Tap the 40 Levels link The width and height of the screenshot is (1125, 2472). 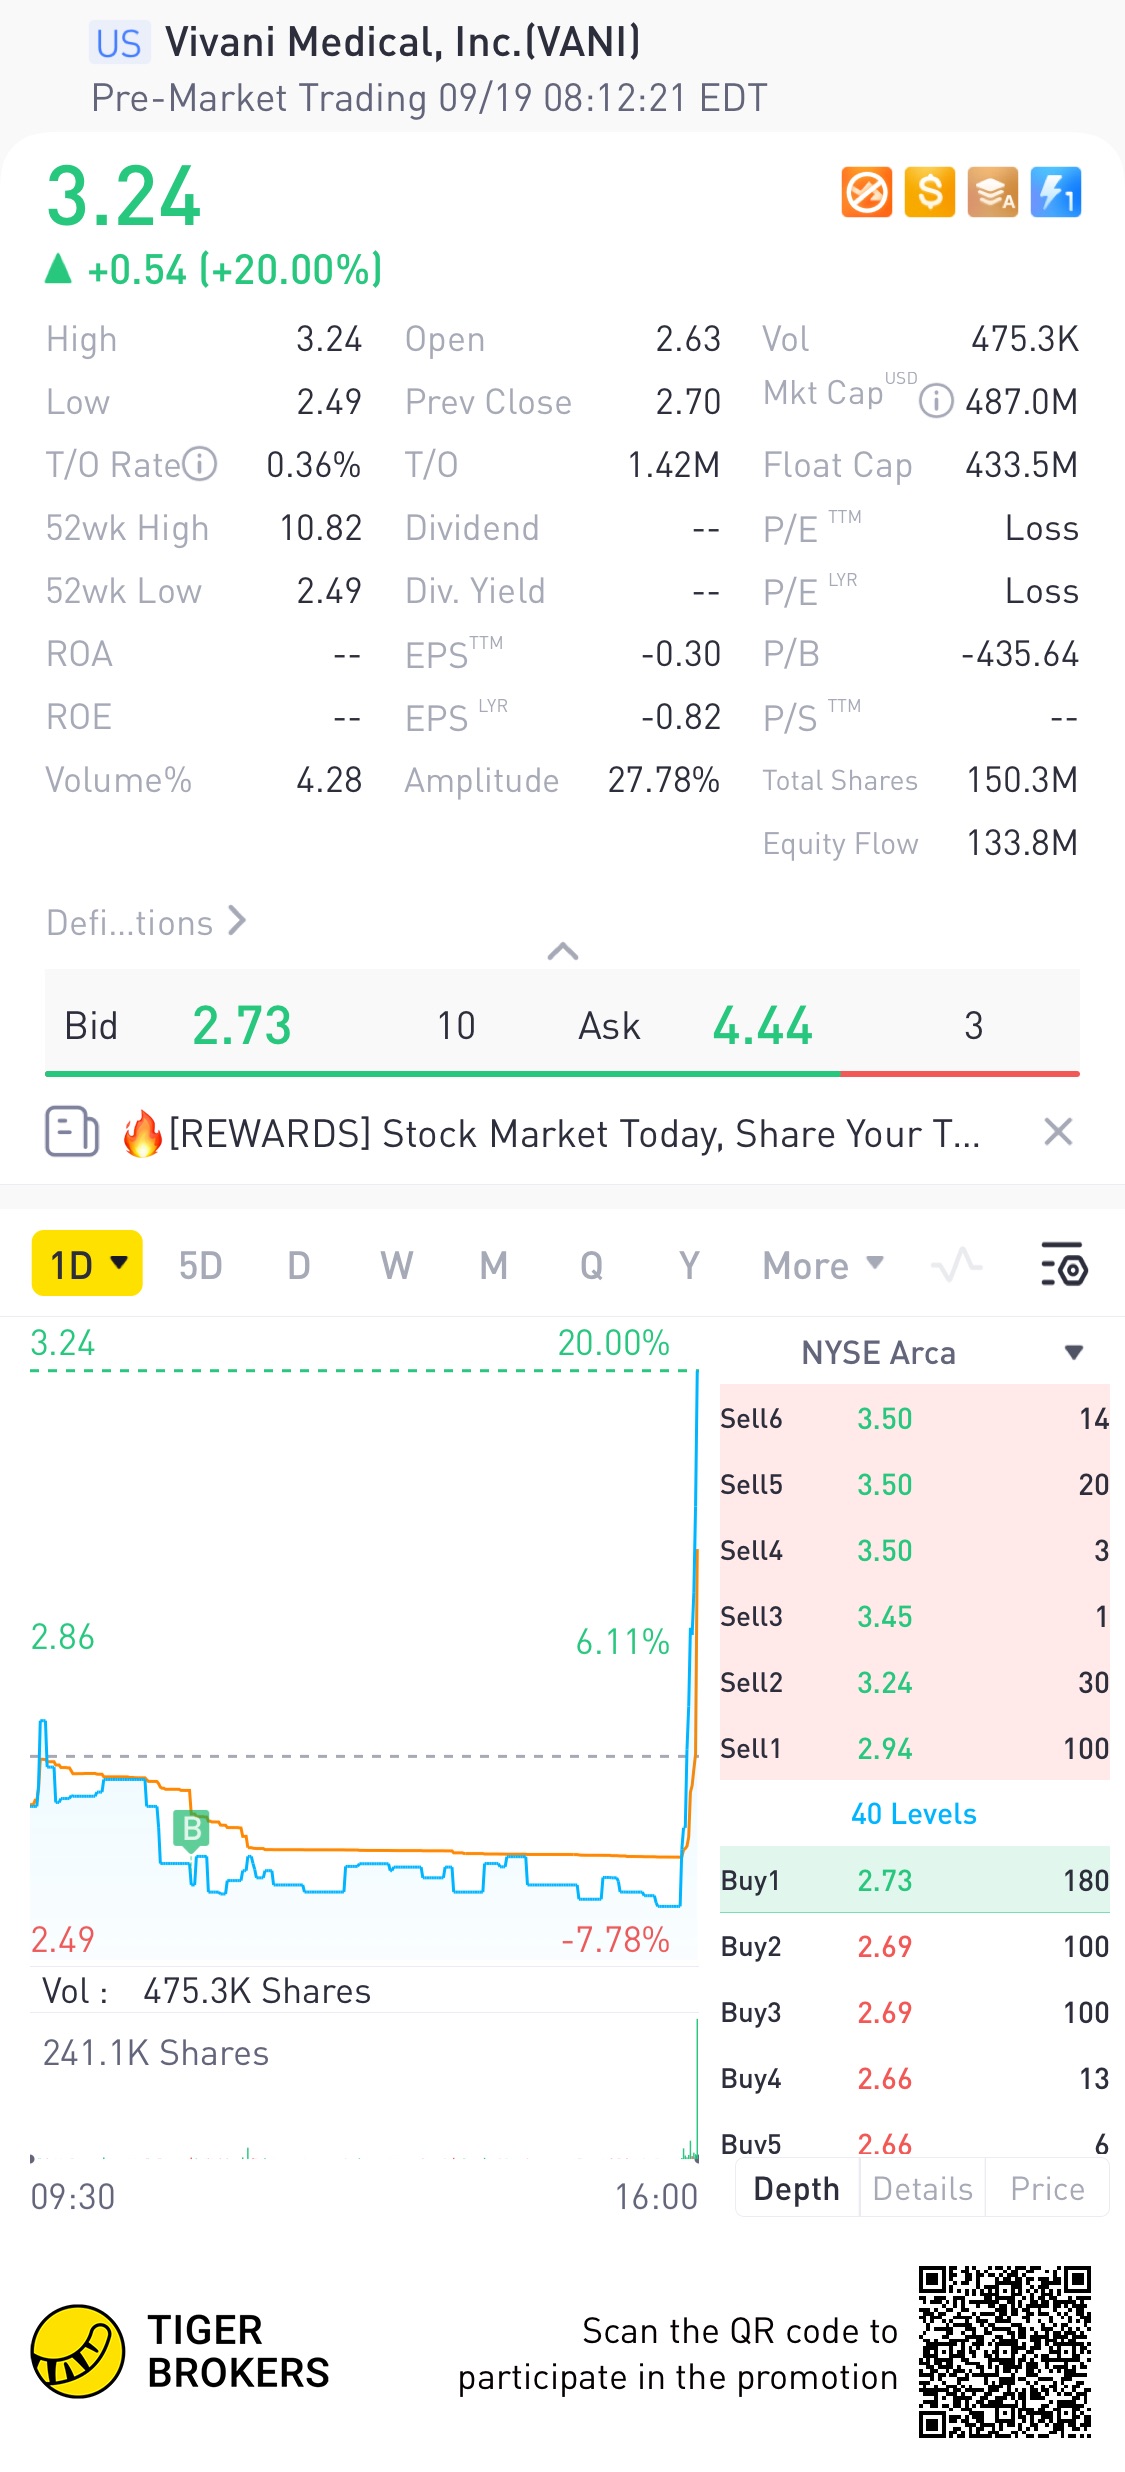click(x=913, y=1814)
